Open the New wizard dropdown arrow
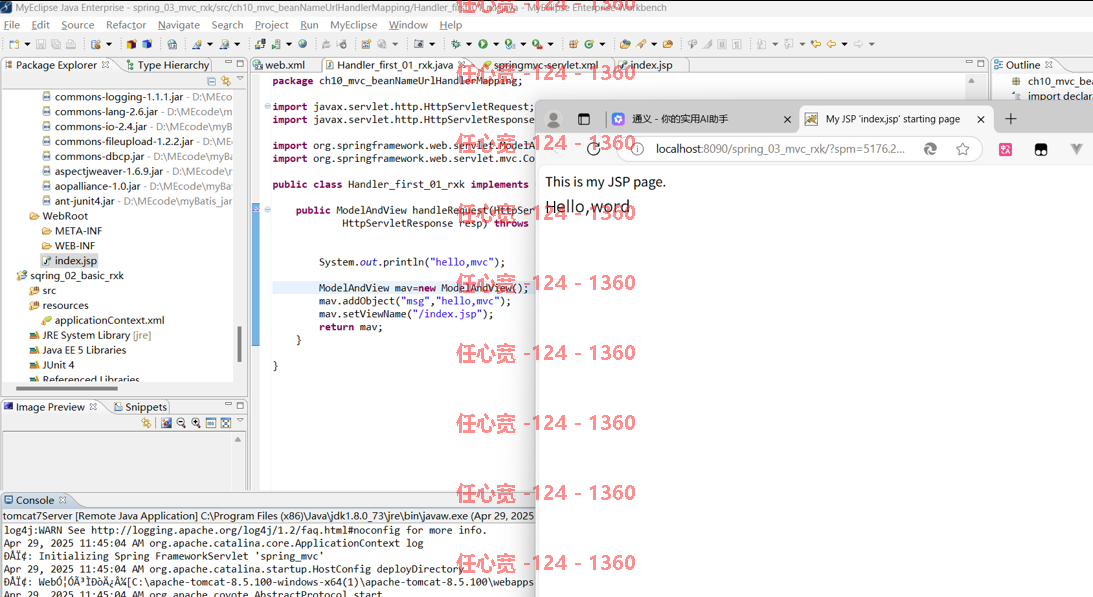 coord(27,44)
